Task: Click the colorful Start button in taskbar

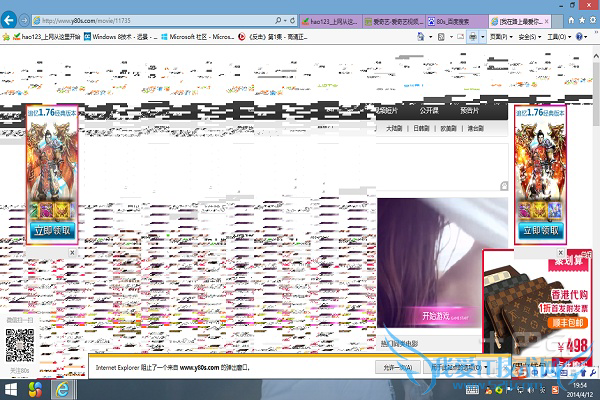Action: [33, 388]
